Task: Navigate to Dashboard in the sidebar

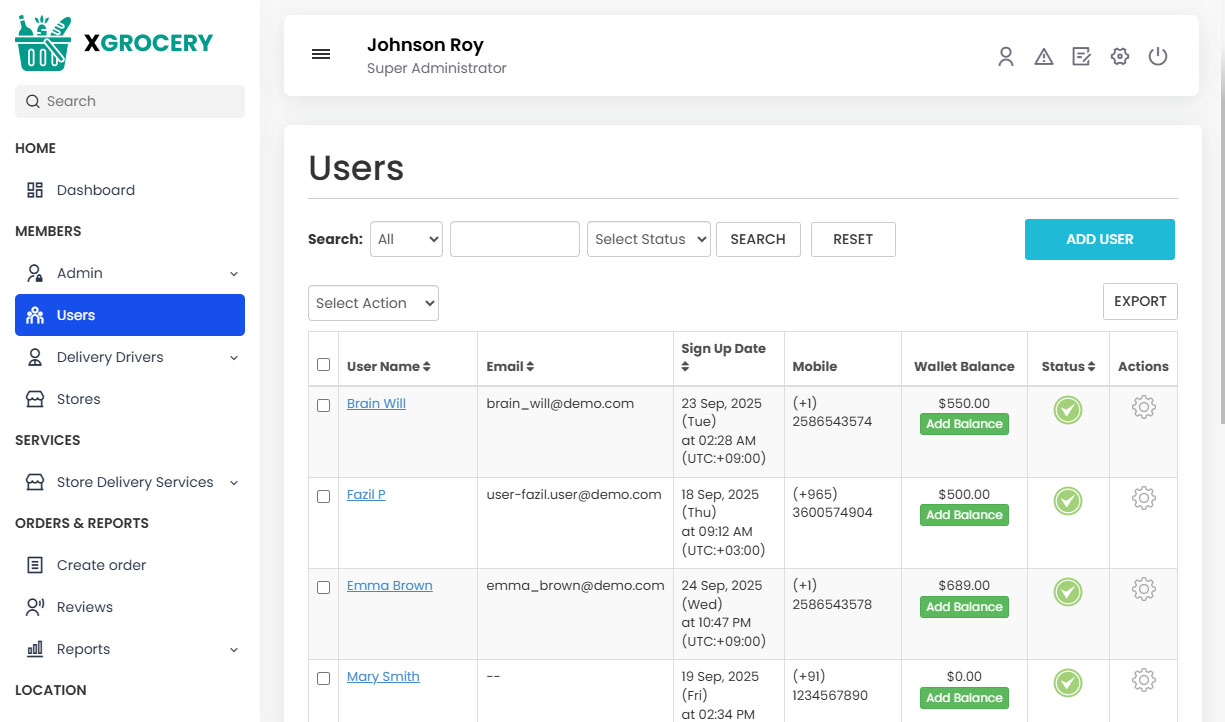Action: click(96, 190)
